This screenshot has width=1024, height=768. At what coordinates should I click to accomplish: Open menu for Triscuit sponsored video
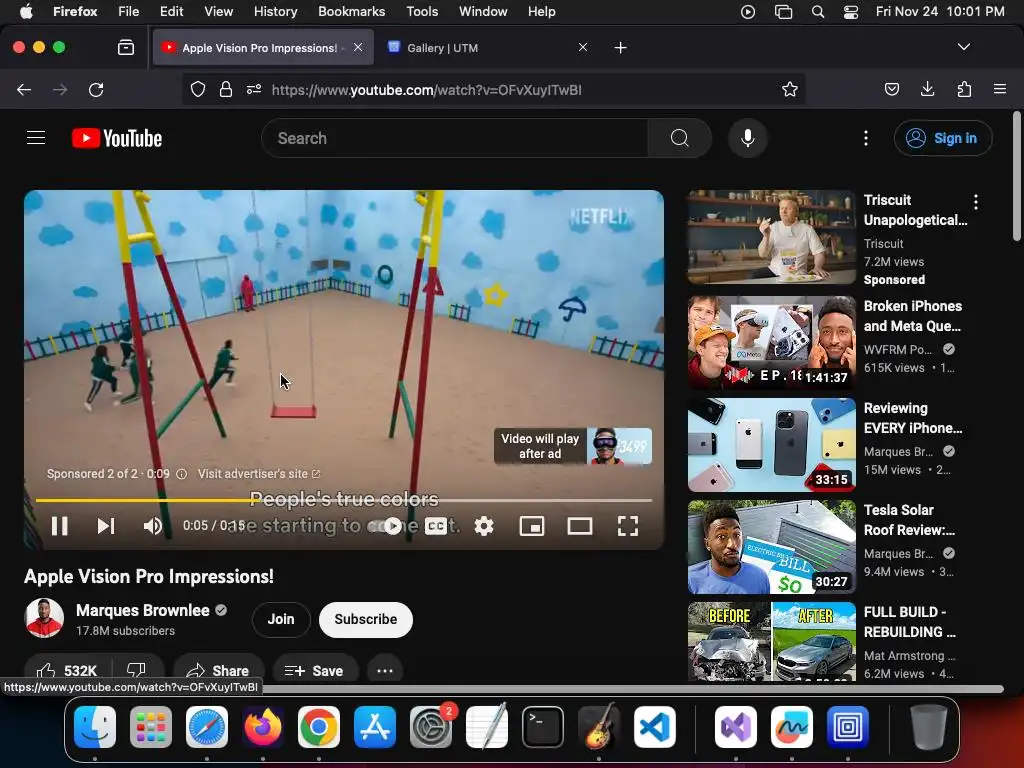[x=976, y=202]
